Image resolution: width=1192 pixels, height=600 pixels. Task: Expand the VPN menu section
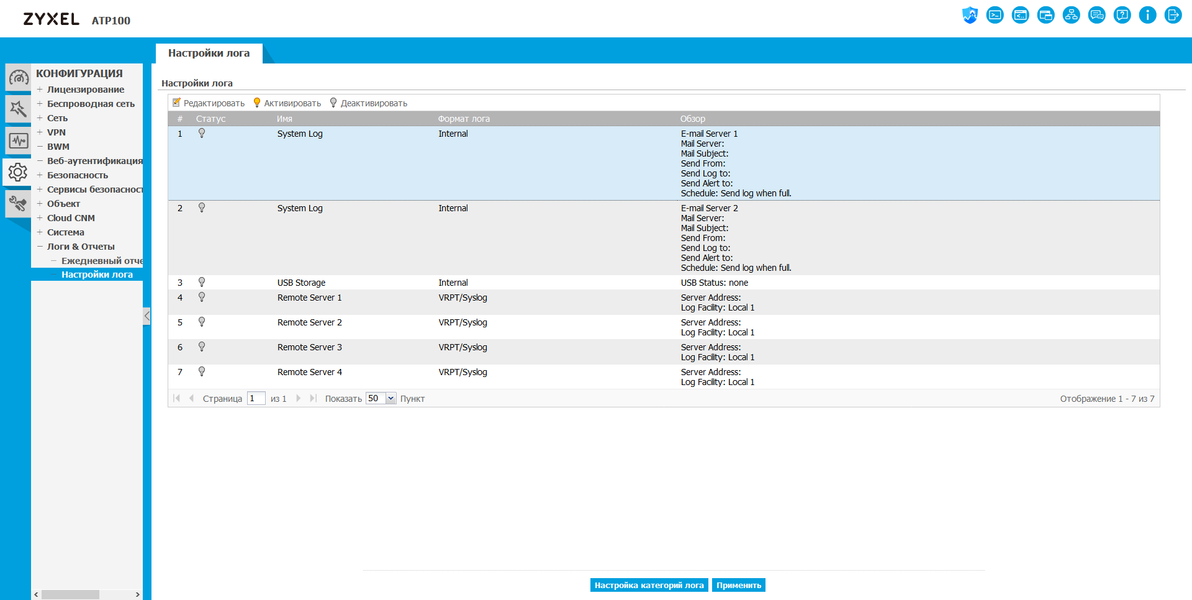point(40,132)
